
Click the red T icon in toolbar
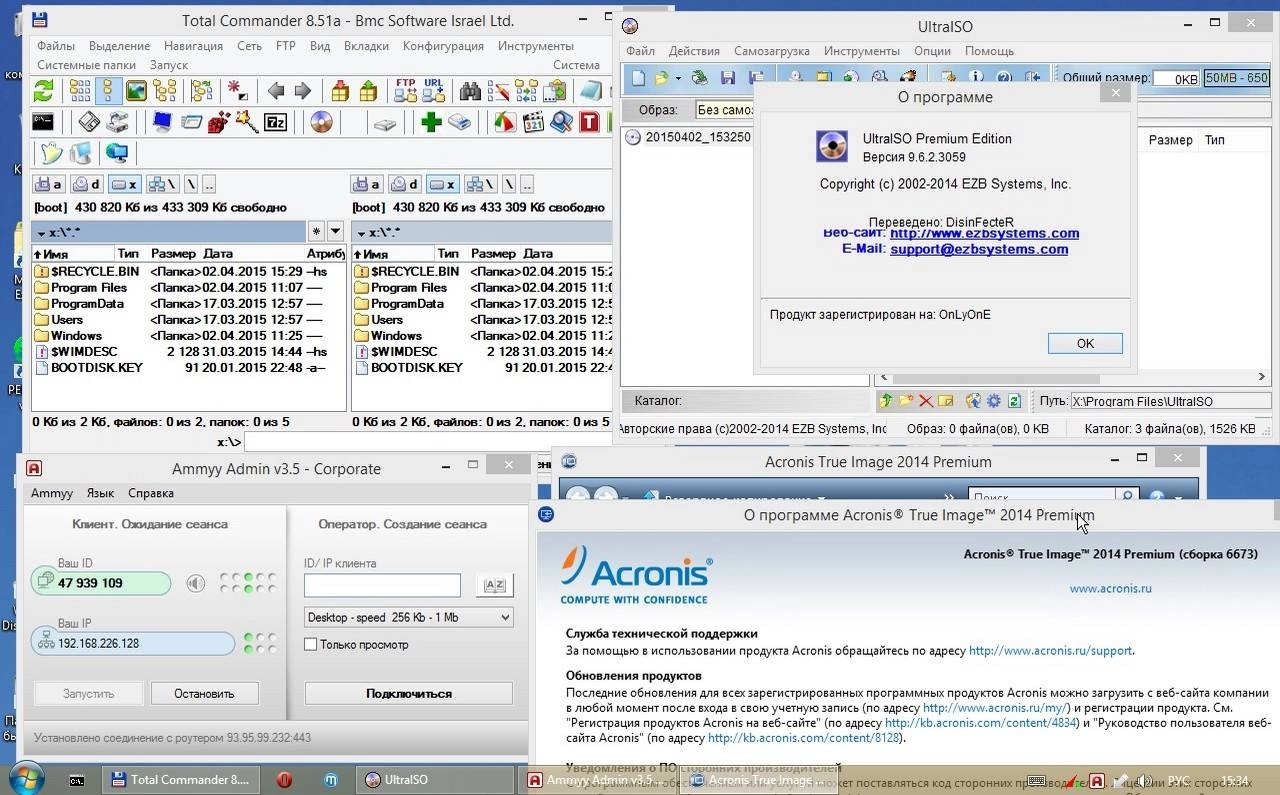(x=589, y=123)
